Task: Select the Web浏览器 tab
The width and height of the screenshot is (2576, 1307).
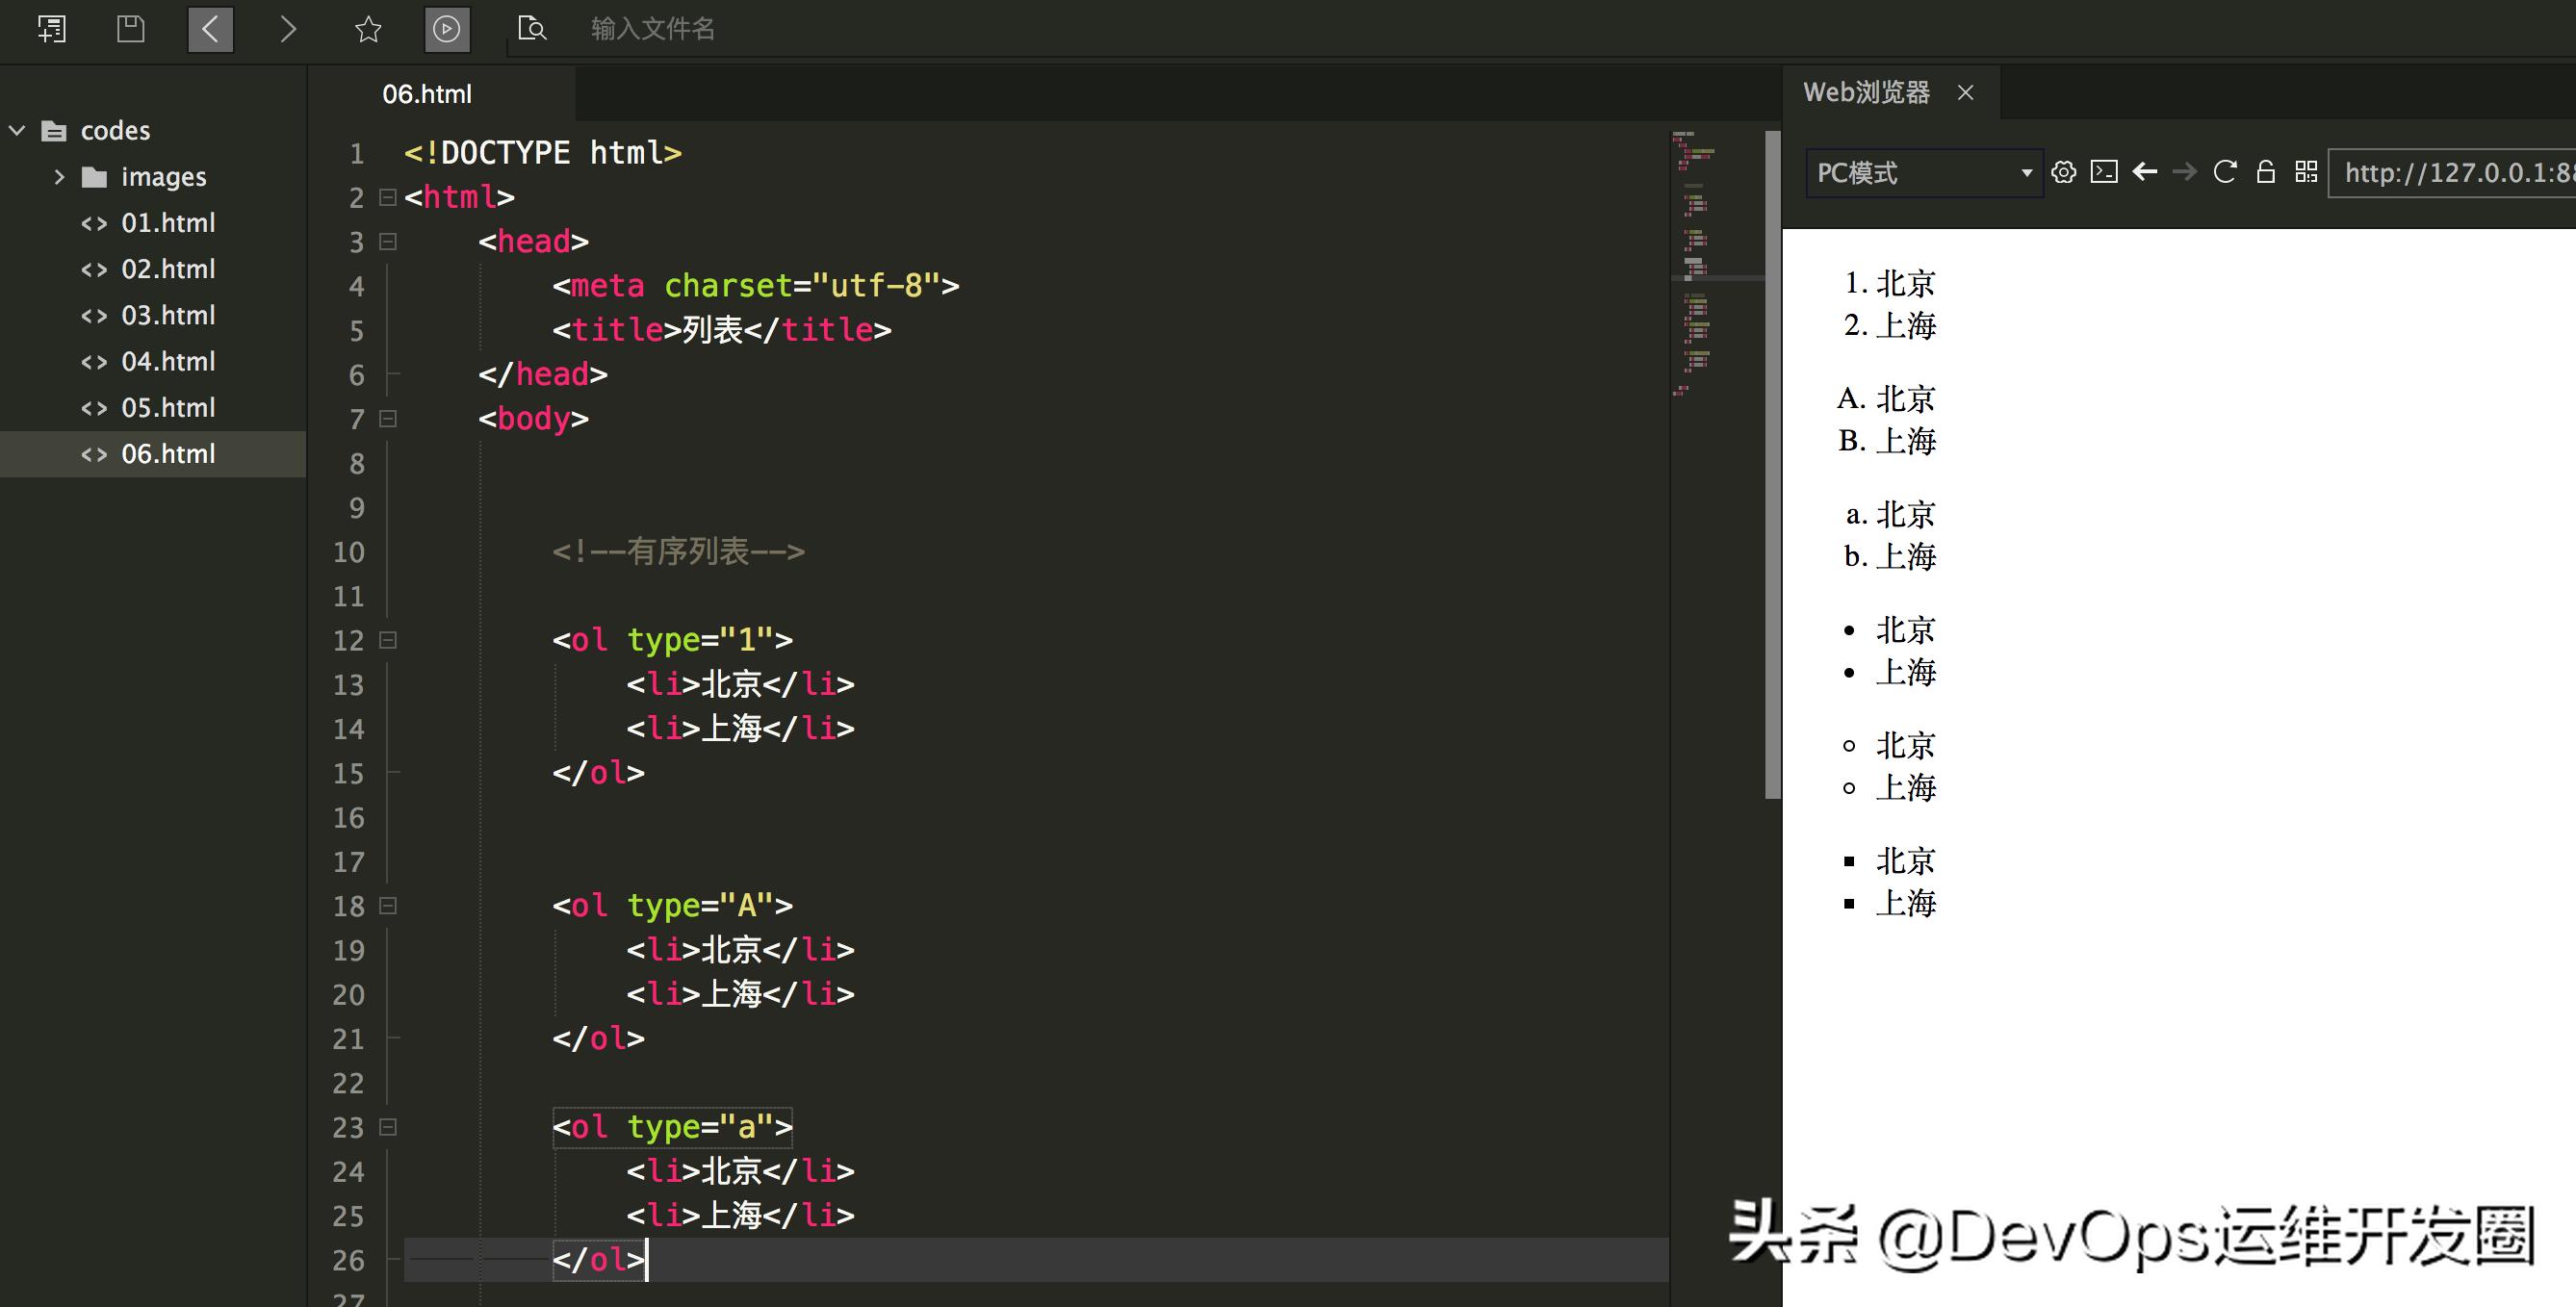Action: pyautogui.click(x=1866, y=93)
